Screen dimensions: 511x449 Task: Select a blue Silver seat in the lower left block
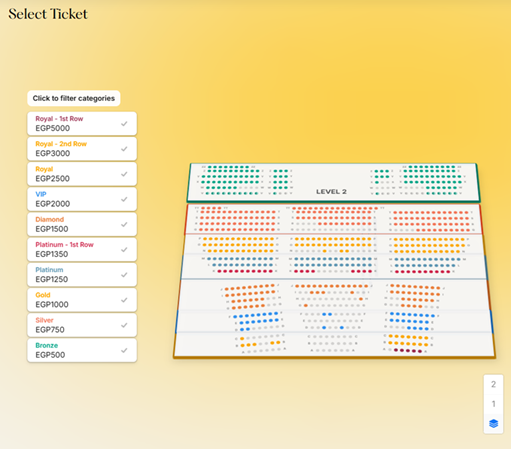253,315
